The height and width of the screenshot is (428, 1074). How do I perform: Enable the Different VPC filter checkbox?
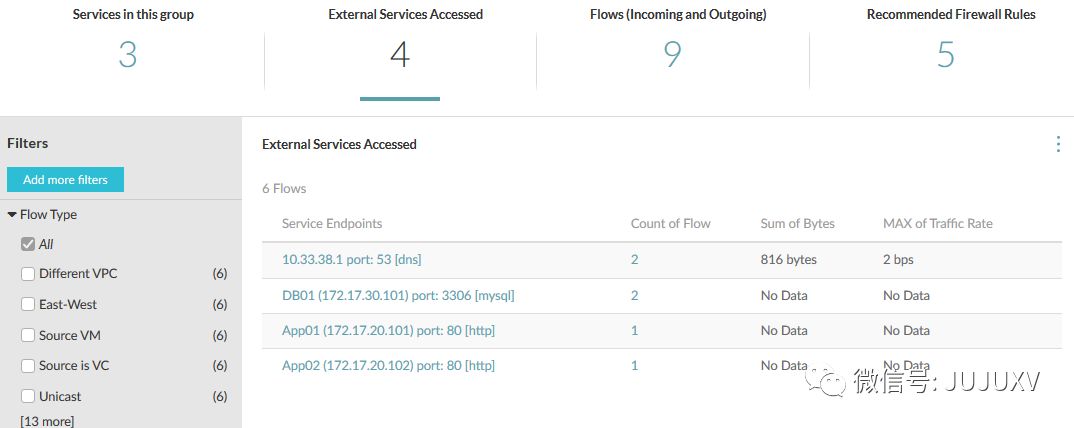(x=28, y=274)
